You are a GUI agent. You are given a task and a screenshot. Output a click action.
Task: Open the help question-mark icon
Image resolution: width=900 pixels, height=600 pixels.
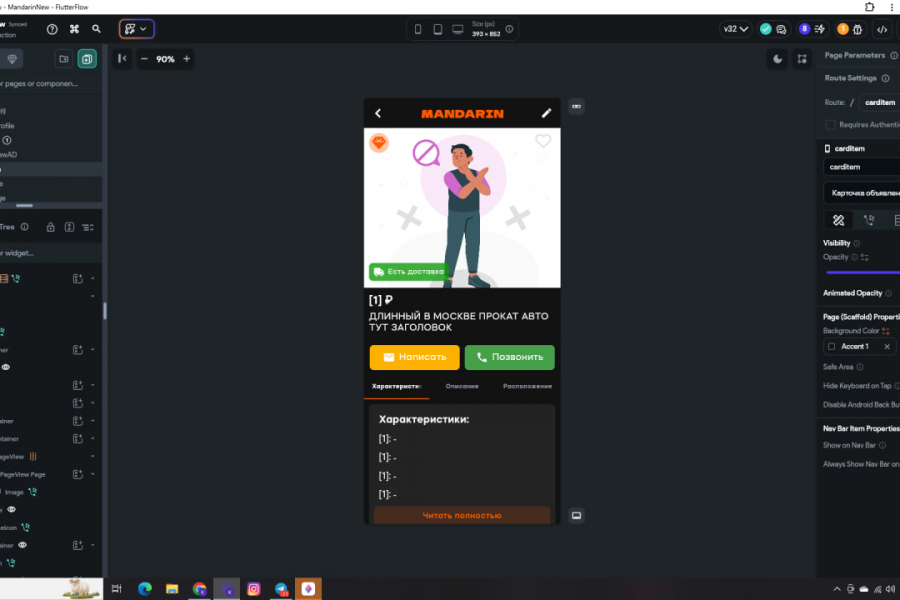pyautogui.click(x=52, y=29)
